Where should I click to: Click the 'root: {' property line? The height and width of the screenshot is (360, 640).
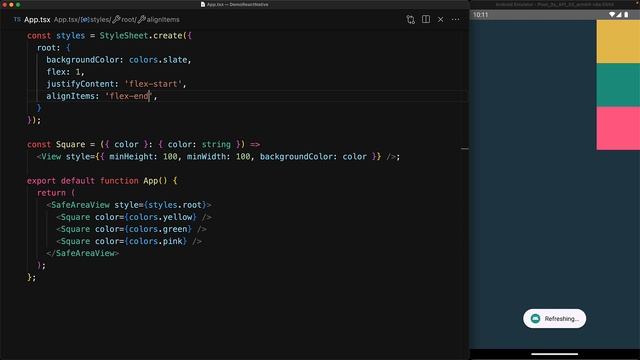[53, 48]
